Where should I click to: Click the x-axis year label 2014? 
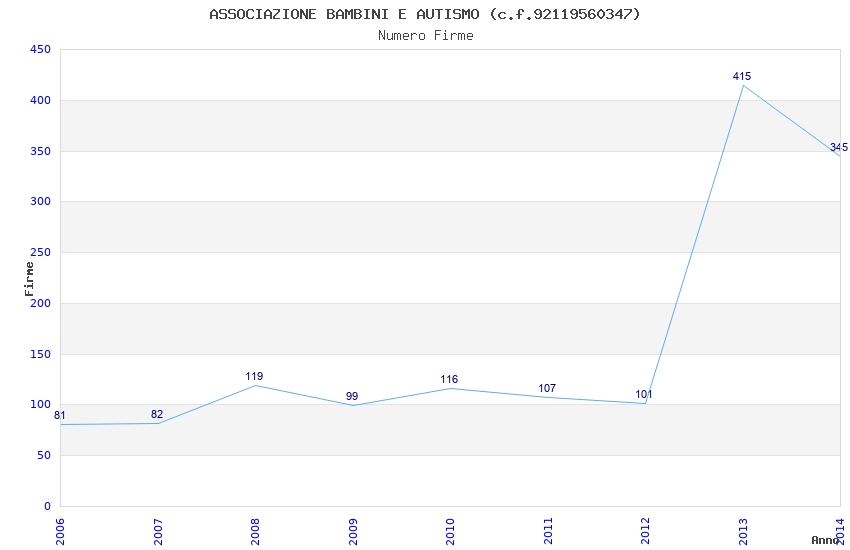(840, 532)
